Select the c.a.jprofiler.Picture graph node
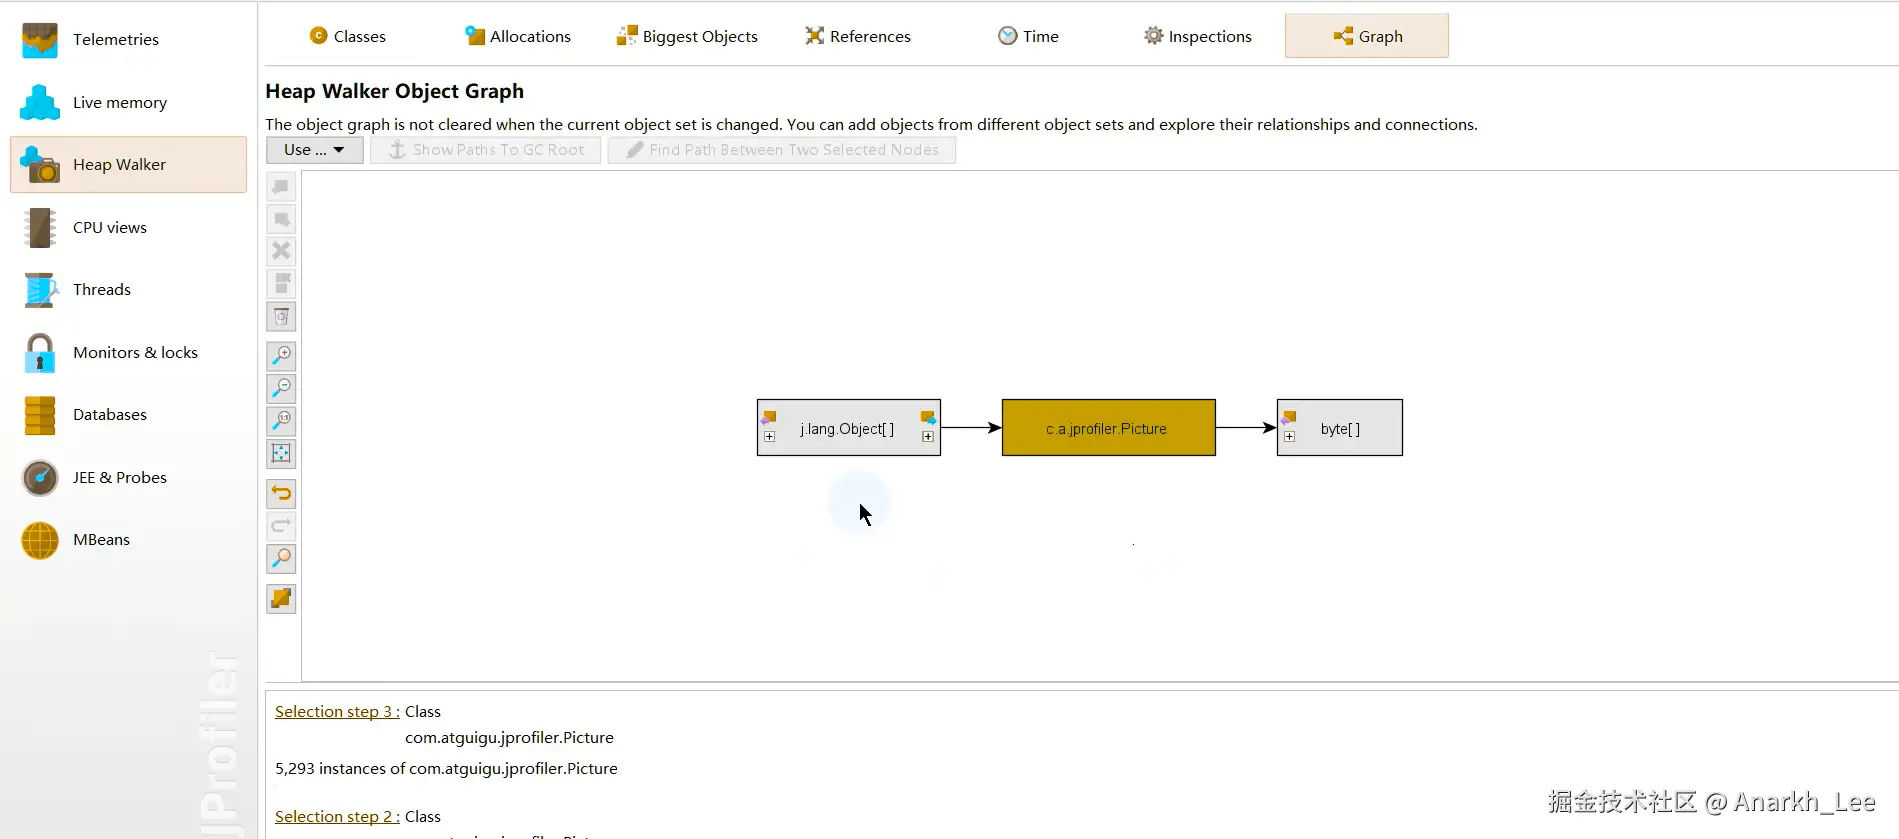This screenshot has width=1899, height=839. [1108, 428]
